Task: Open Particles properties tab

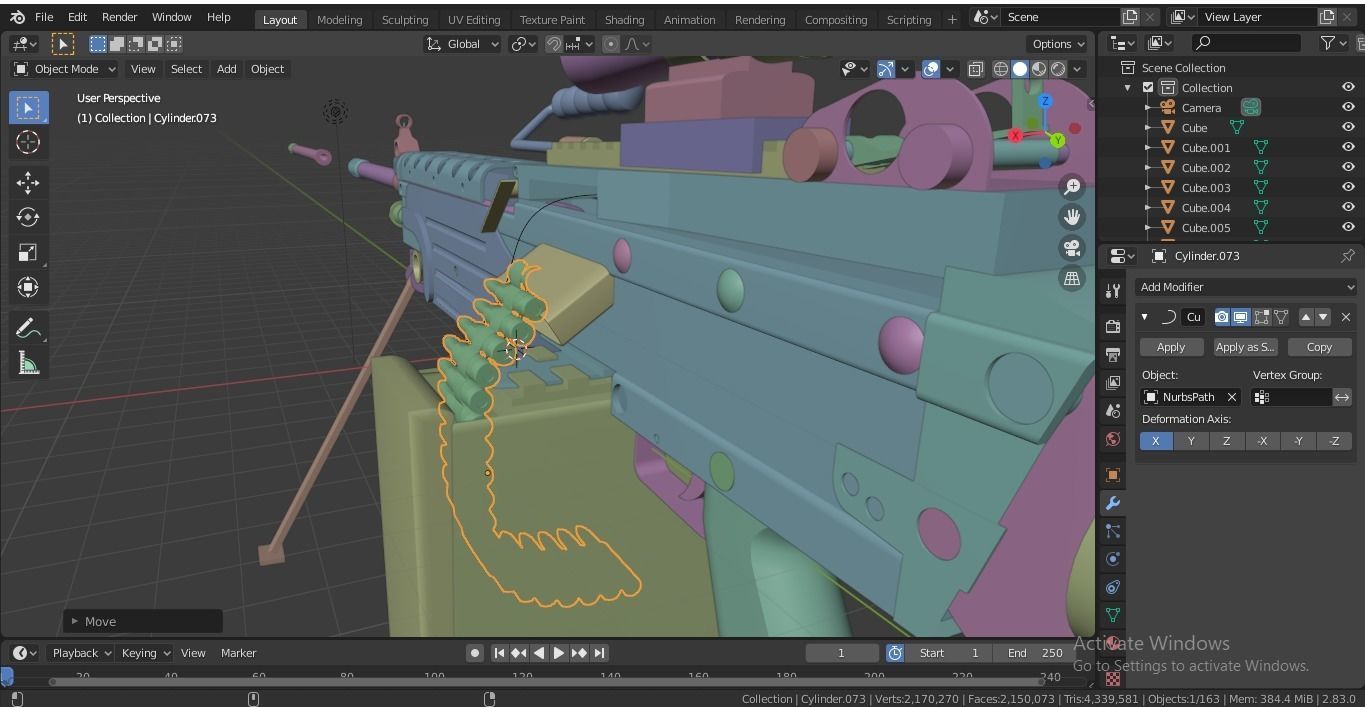Action: pos(1113,531)
